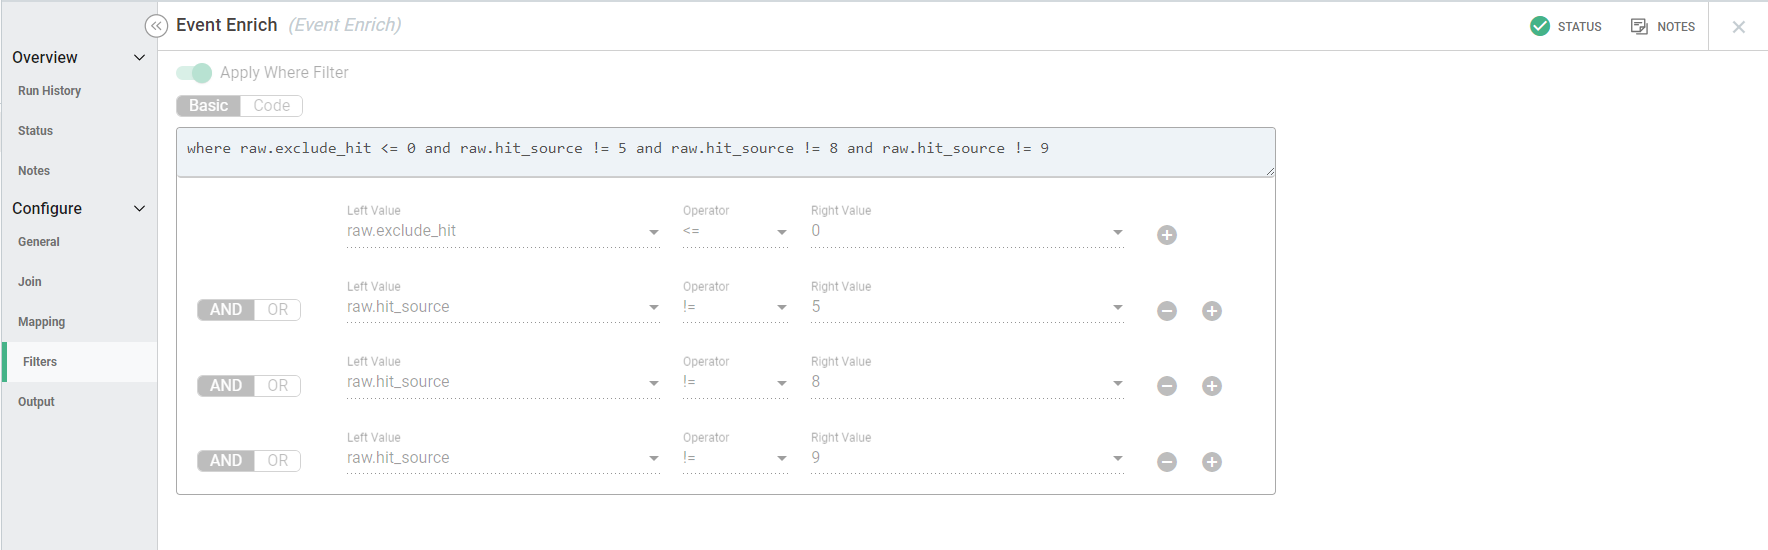Open Left Value dropdown for raw.exclude_hit
Image resolution: width=1768 pixels, height=550 pixels.
pos(653,232)
